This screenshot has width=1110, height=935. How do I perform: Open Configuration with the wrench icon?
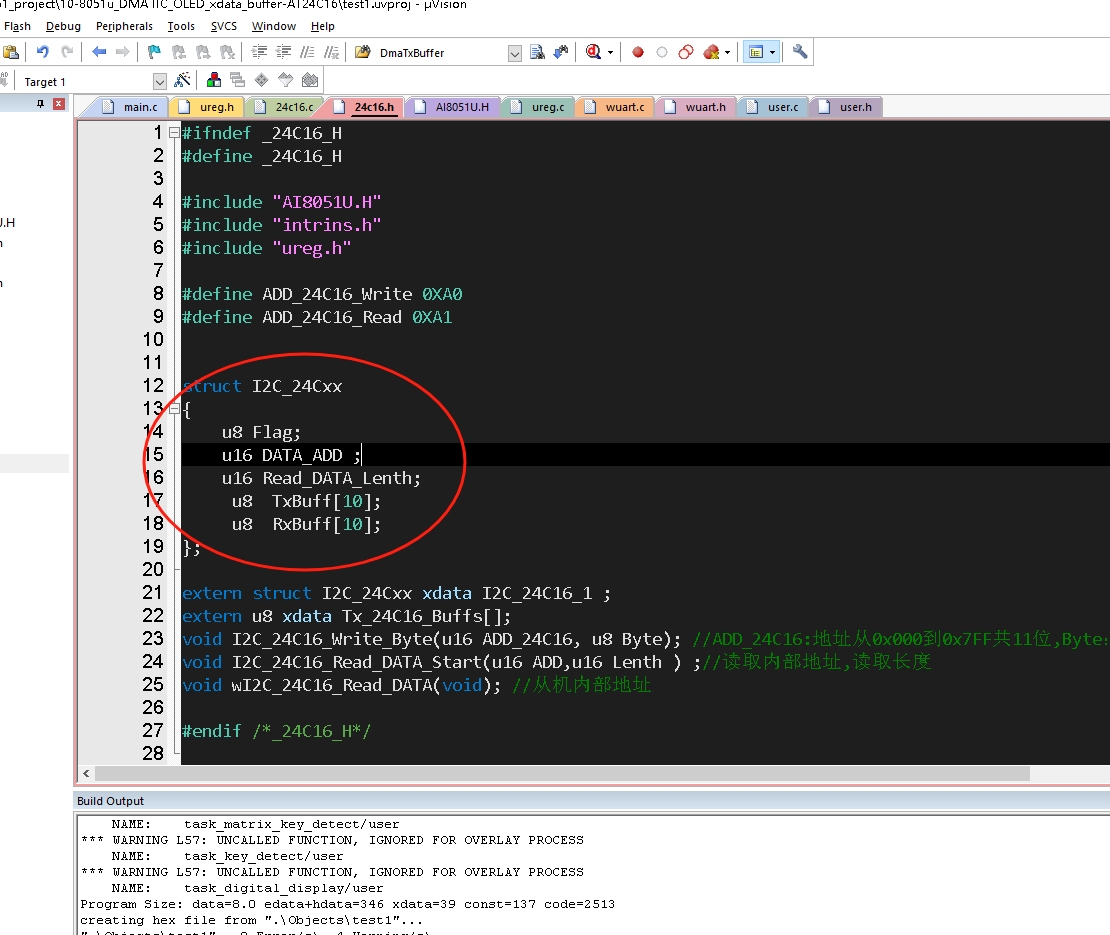(800, 52)
